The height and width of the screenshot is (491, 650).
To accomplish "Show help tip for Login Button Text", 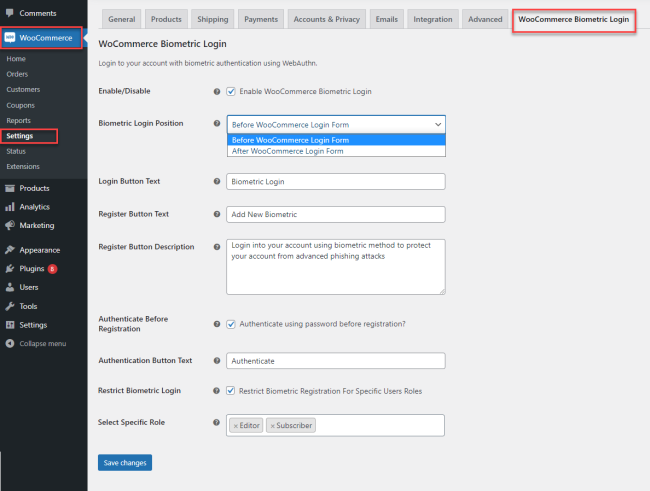I will coord(217,181).
